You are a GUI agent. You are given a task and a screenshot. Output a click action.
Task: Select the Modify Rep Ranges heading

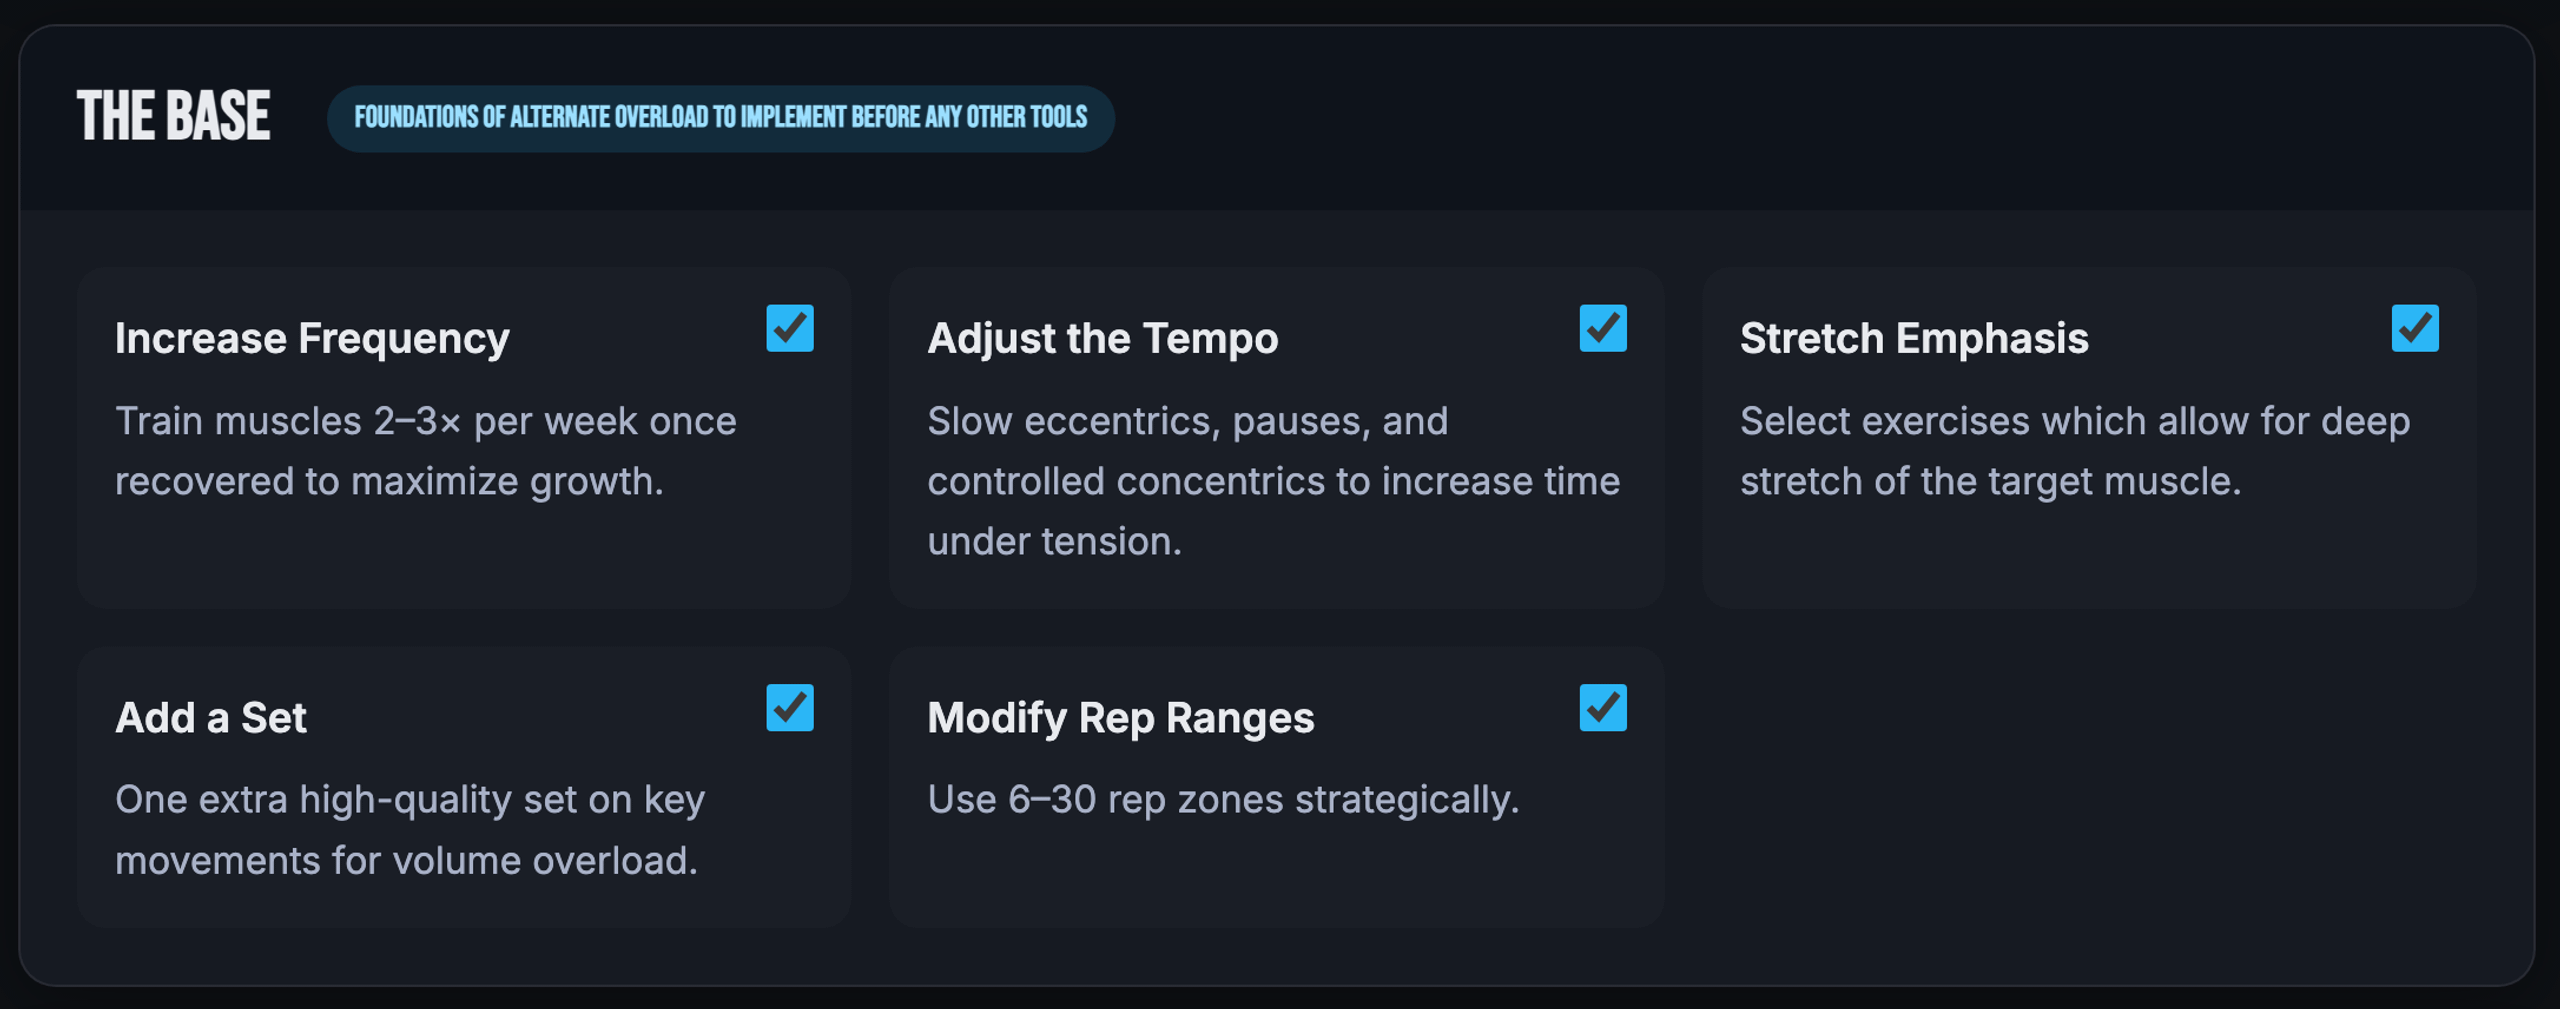pyautogui.click(x=1120, y=717)
